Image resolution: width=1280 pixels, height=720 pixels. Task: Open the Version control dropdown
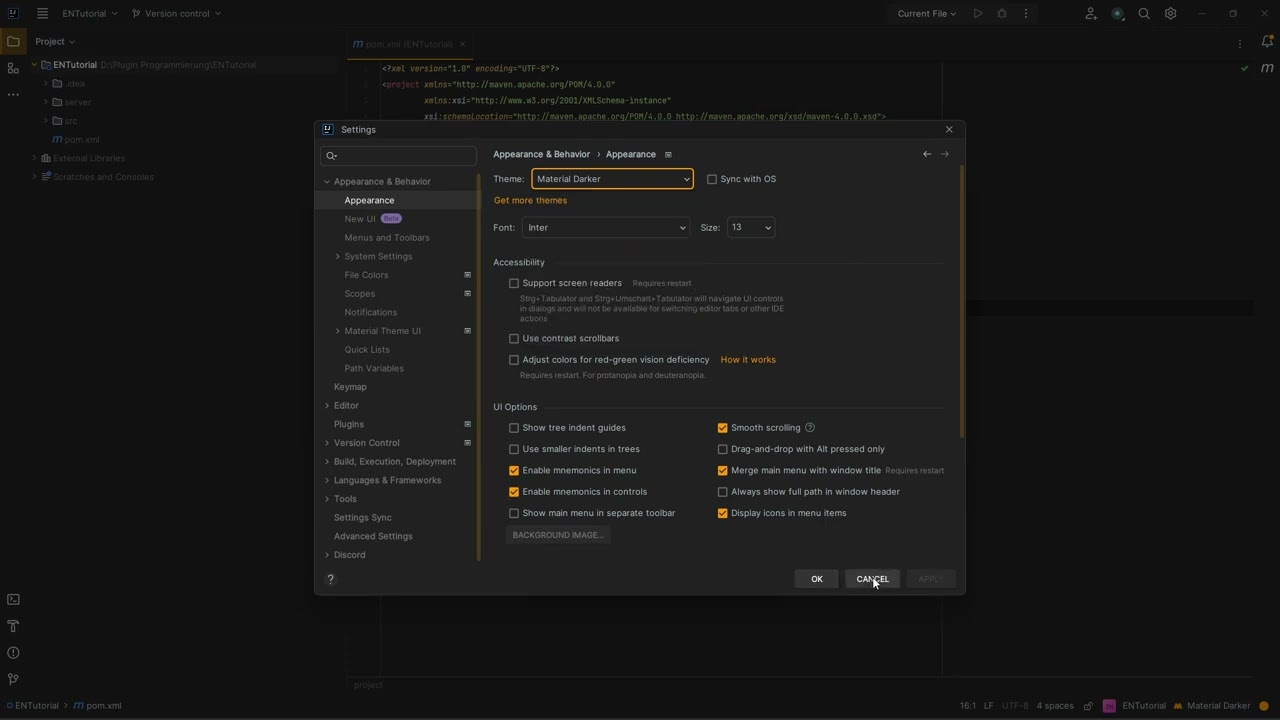[x=176, y=14]
